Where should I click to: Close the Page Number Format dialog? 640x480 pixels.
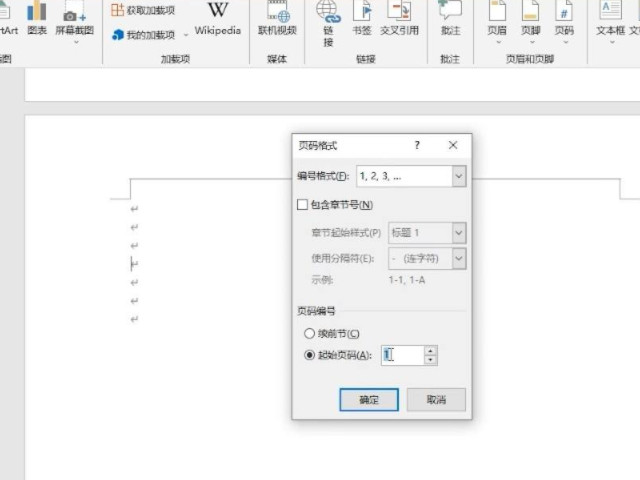[453, 145]
